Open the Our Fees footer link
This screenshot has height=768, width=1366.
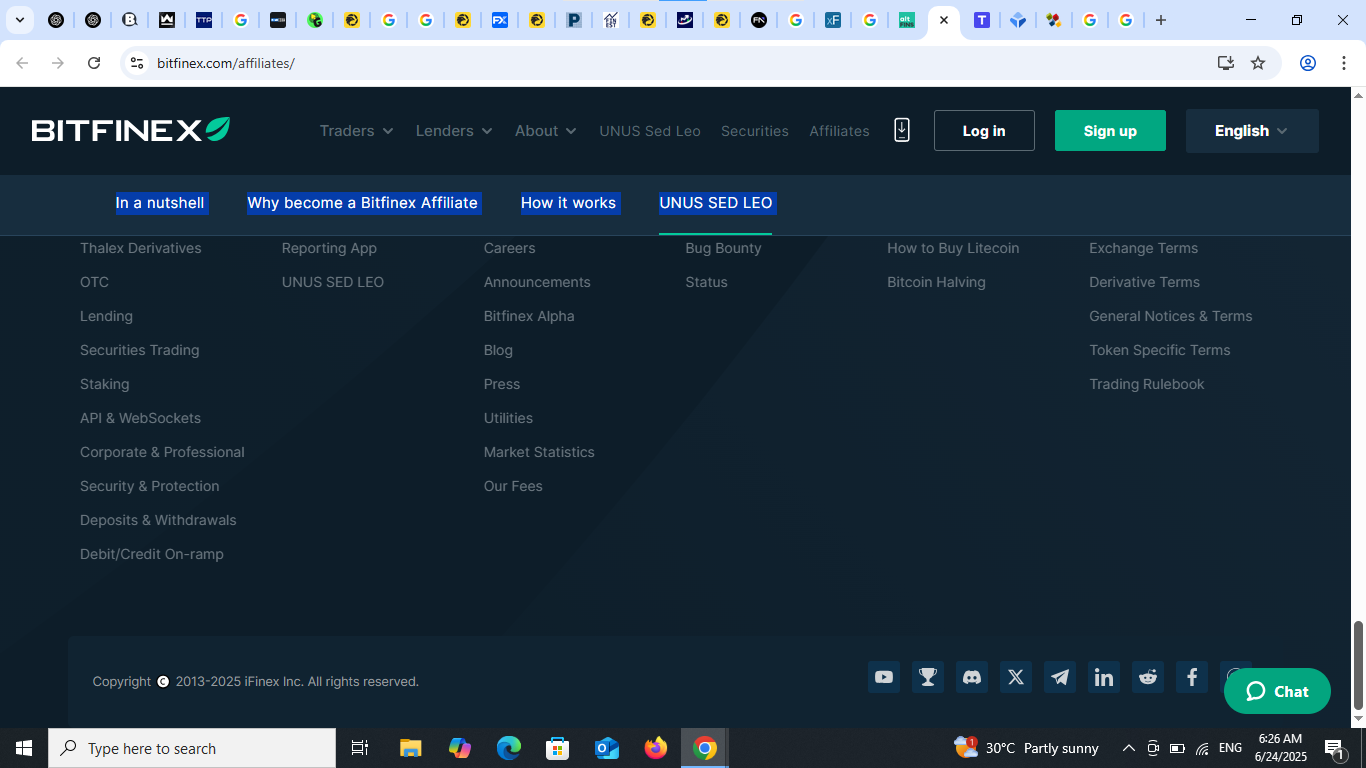click(513, 486)
